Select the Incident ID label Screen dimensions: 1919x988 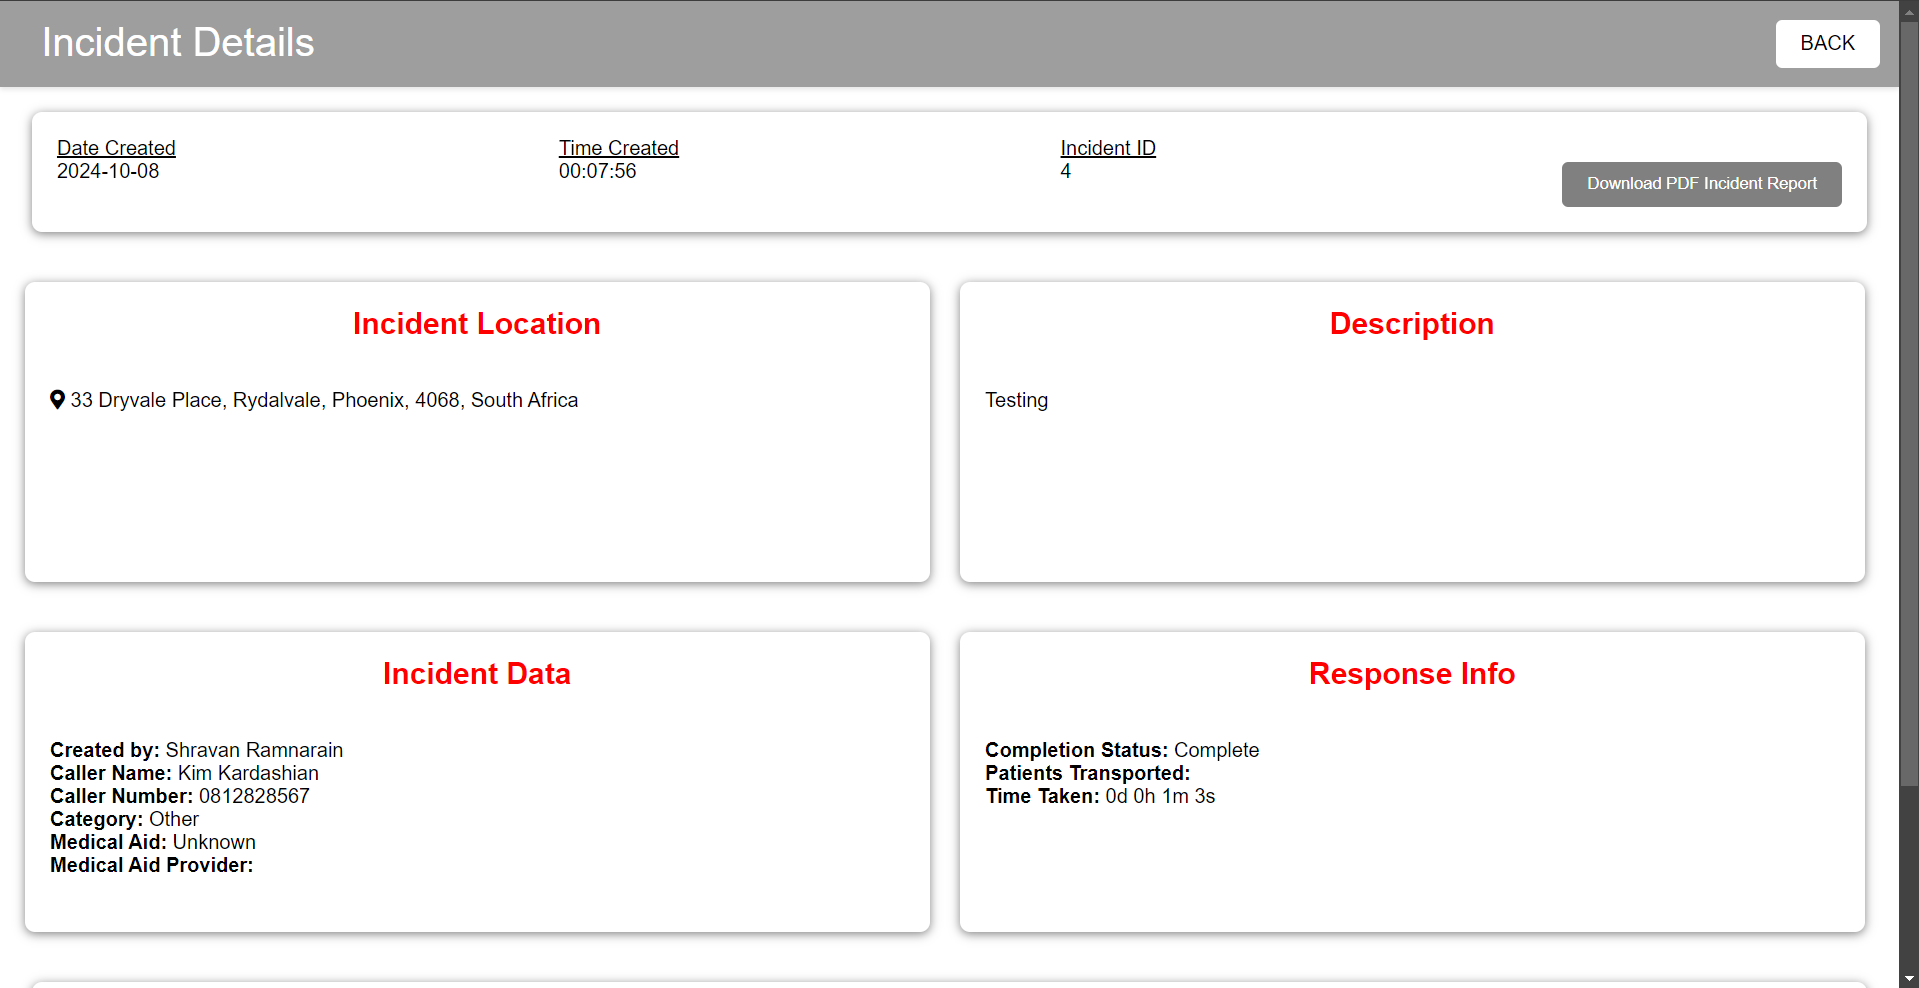(1108, 148)
